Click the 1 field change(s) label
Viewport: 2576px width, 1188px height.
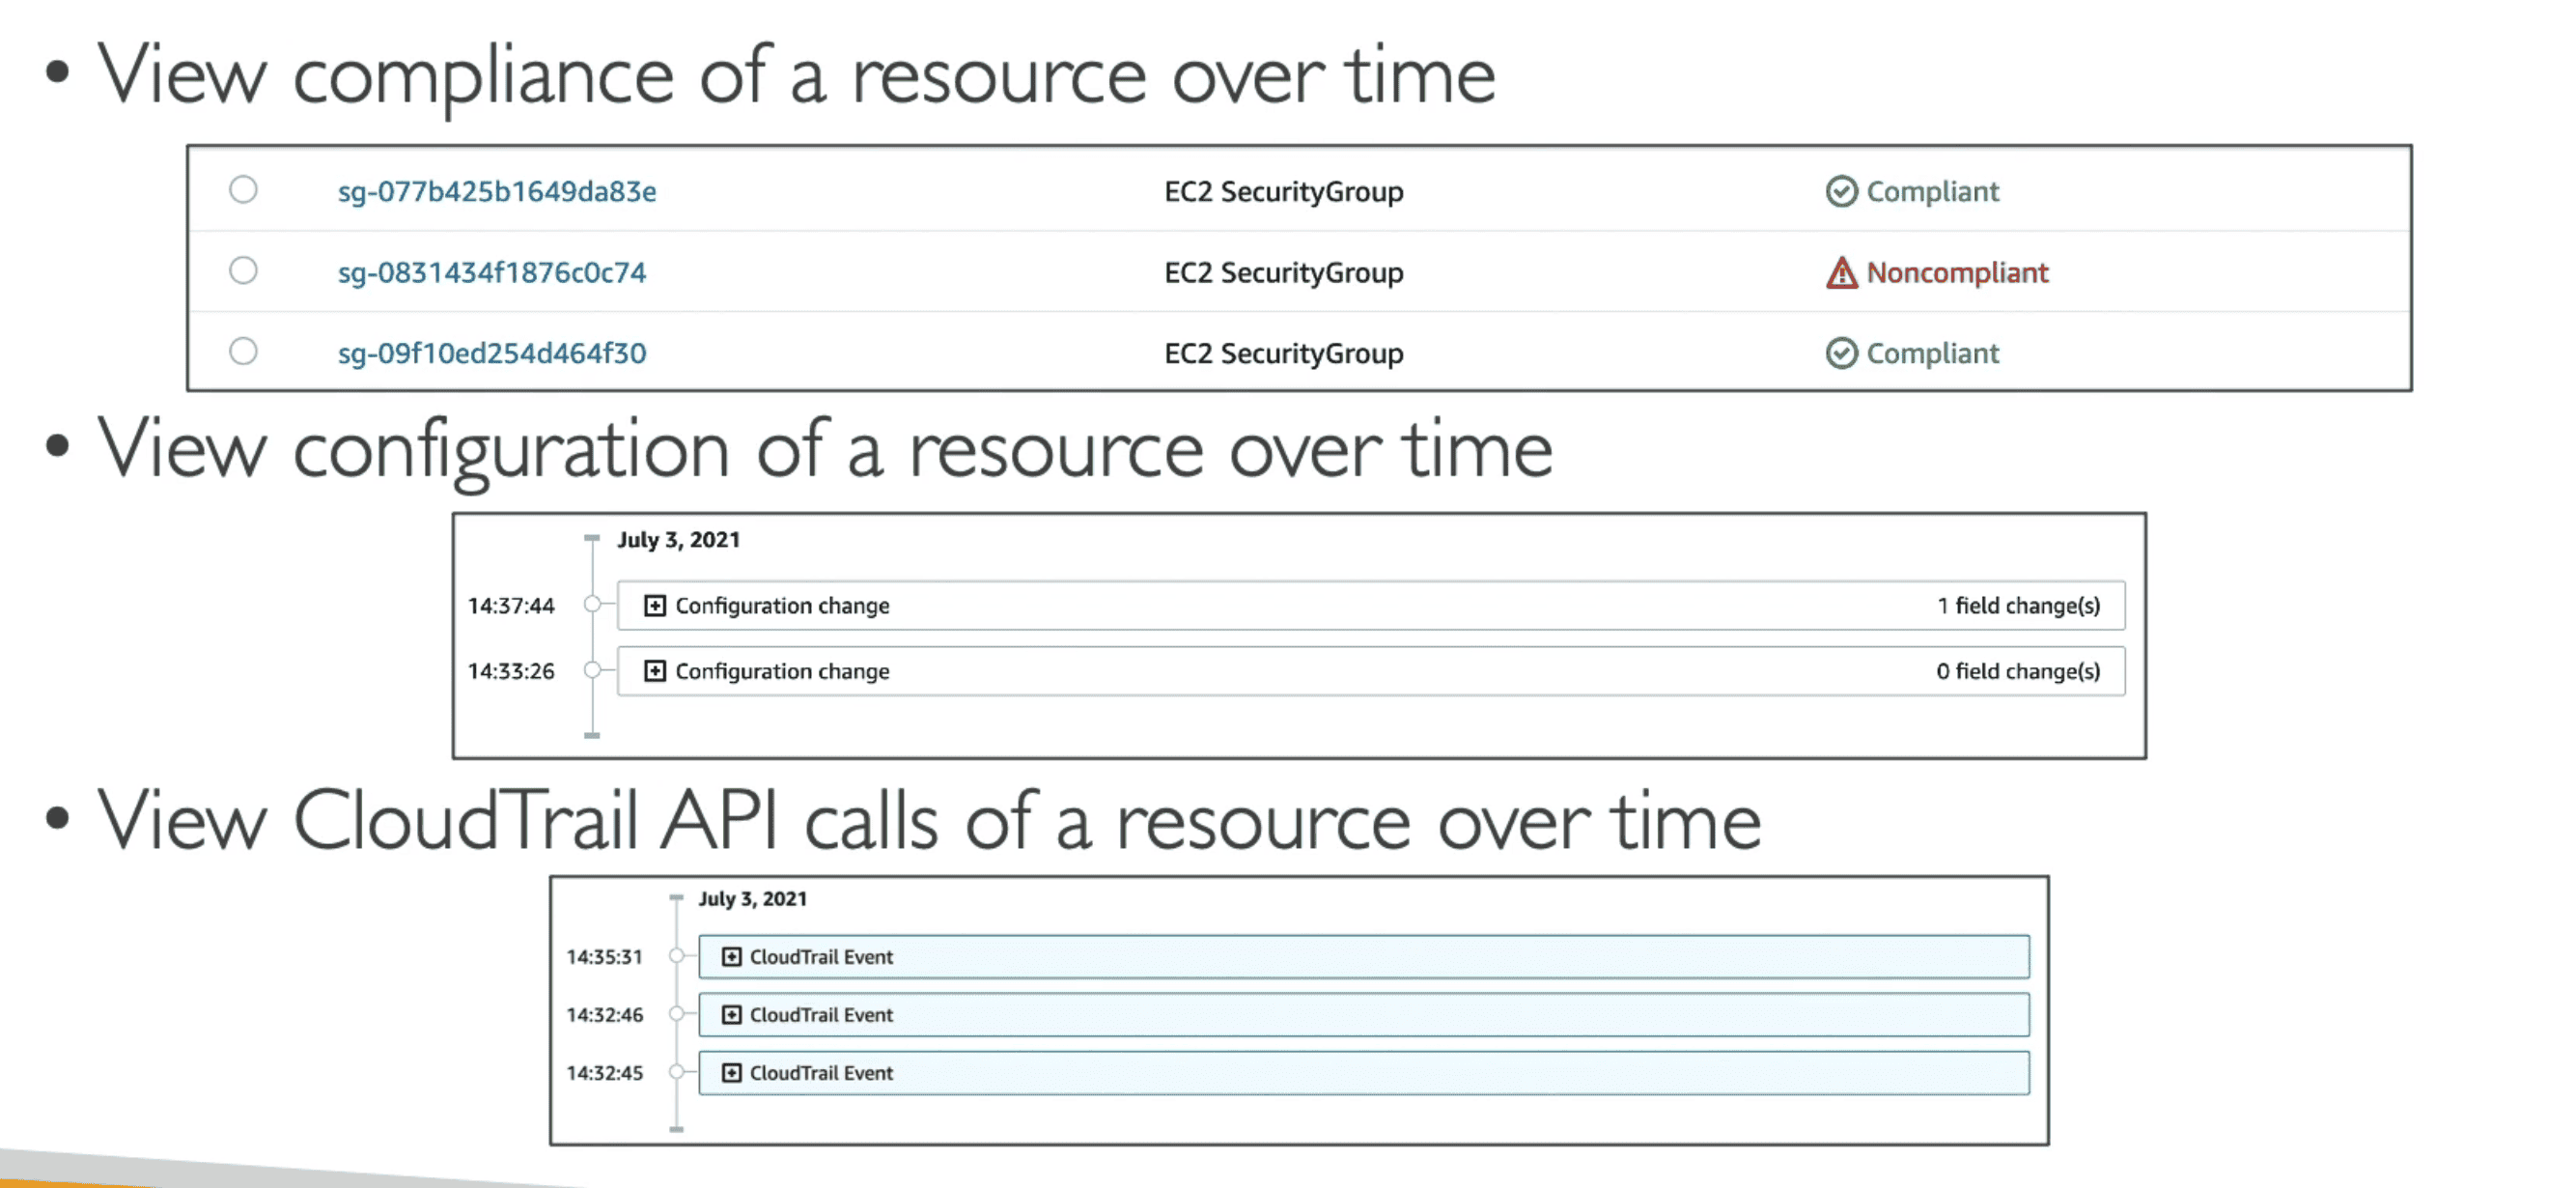click(x=2018, y=605)
